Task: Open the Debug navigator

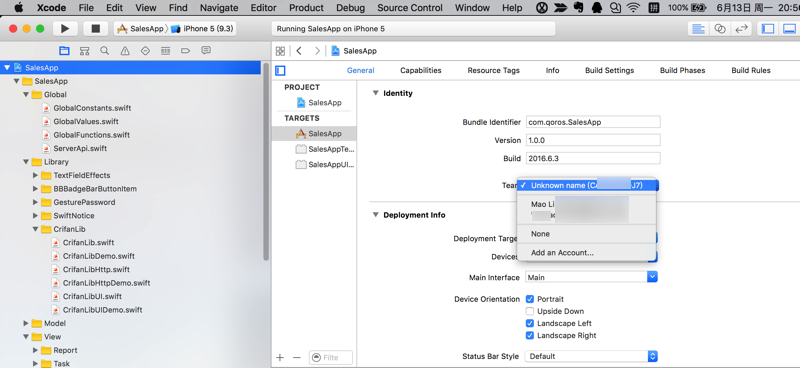Action: click(x=165, y=51)
